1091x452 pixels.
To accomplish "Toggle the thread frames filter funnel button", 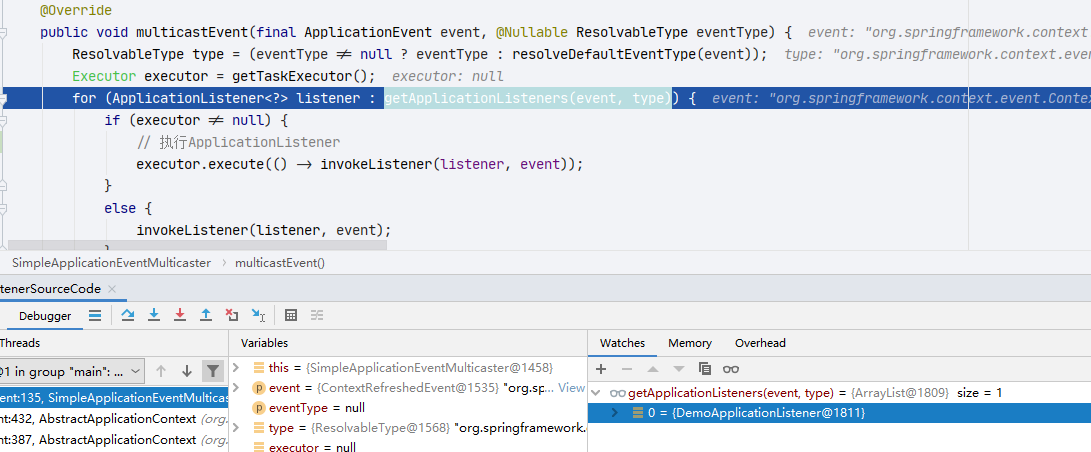I will [x=213, y=371].
